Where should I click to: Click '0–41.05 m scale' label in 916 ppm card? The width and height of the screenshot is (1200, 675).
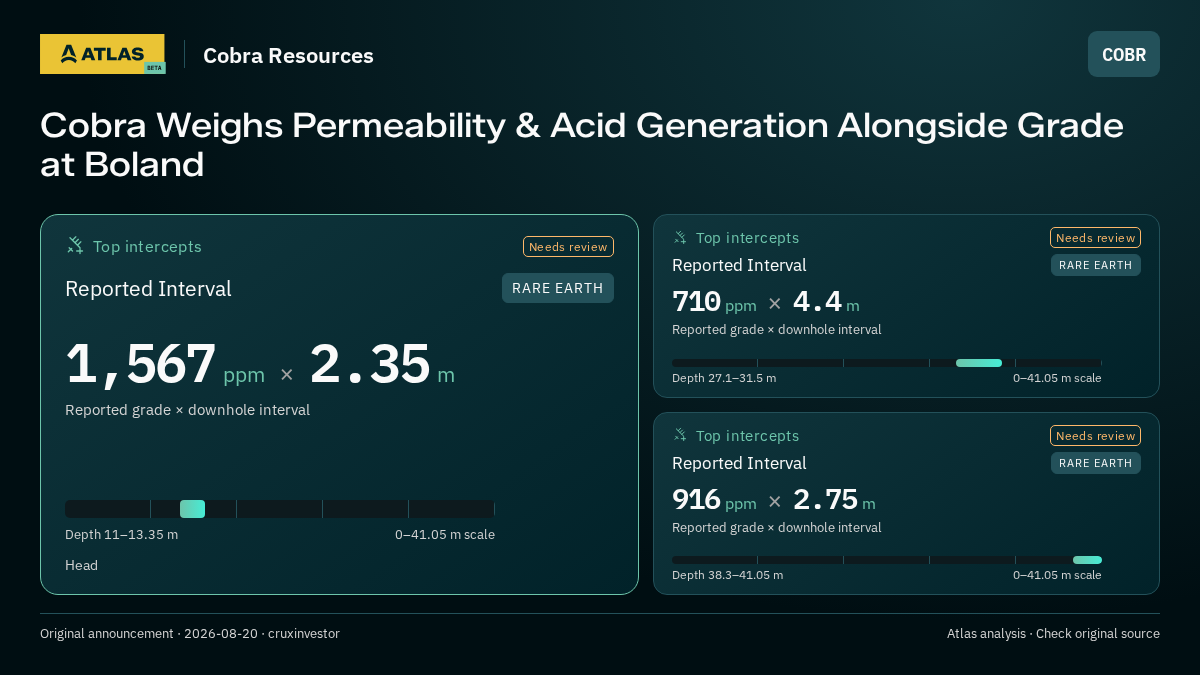pos(1057,575)
